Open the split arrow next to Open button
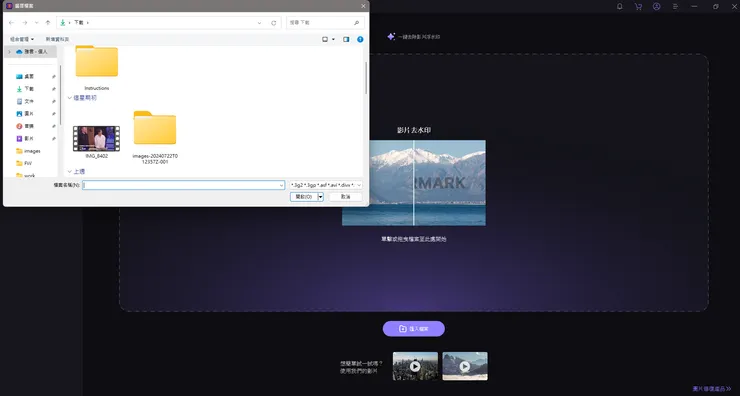The height and width of the screenshot is (396, 740). [320, 197]
